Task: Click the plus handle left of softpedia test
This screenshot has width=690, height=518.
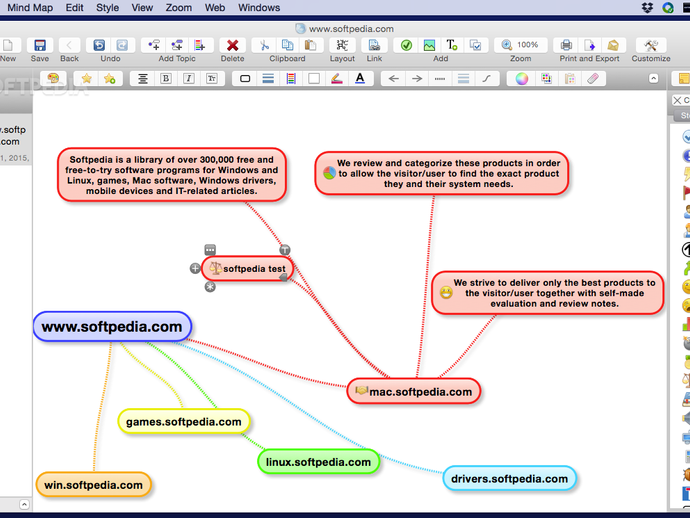Action: 195,268
